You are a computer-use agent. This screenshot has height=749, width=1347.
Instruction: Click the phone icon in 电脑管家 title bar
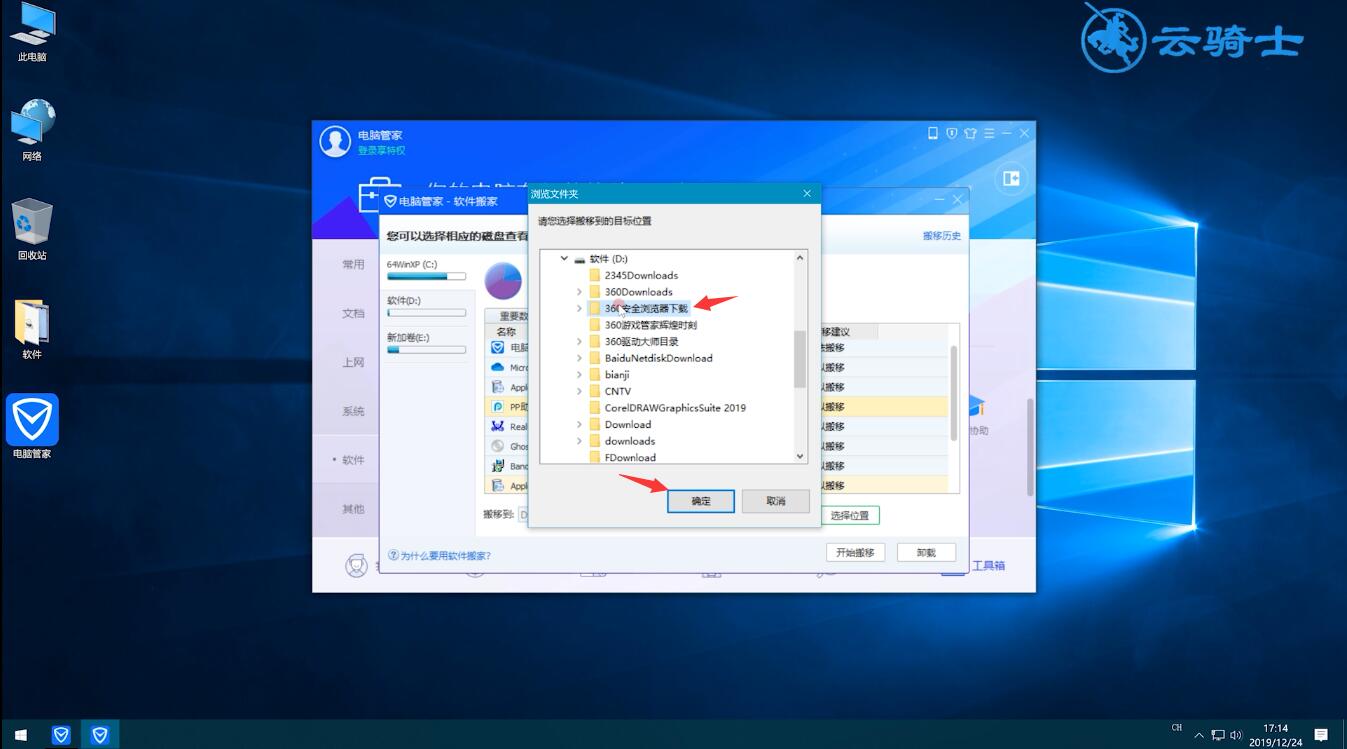[933, 133]
